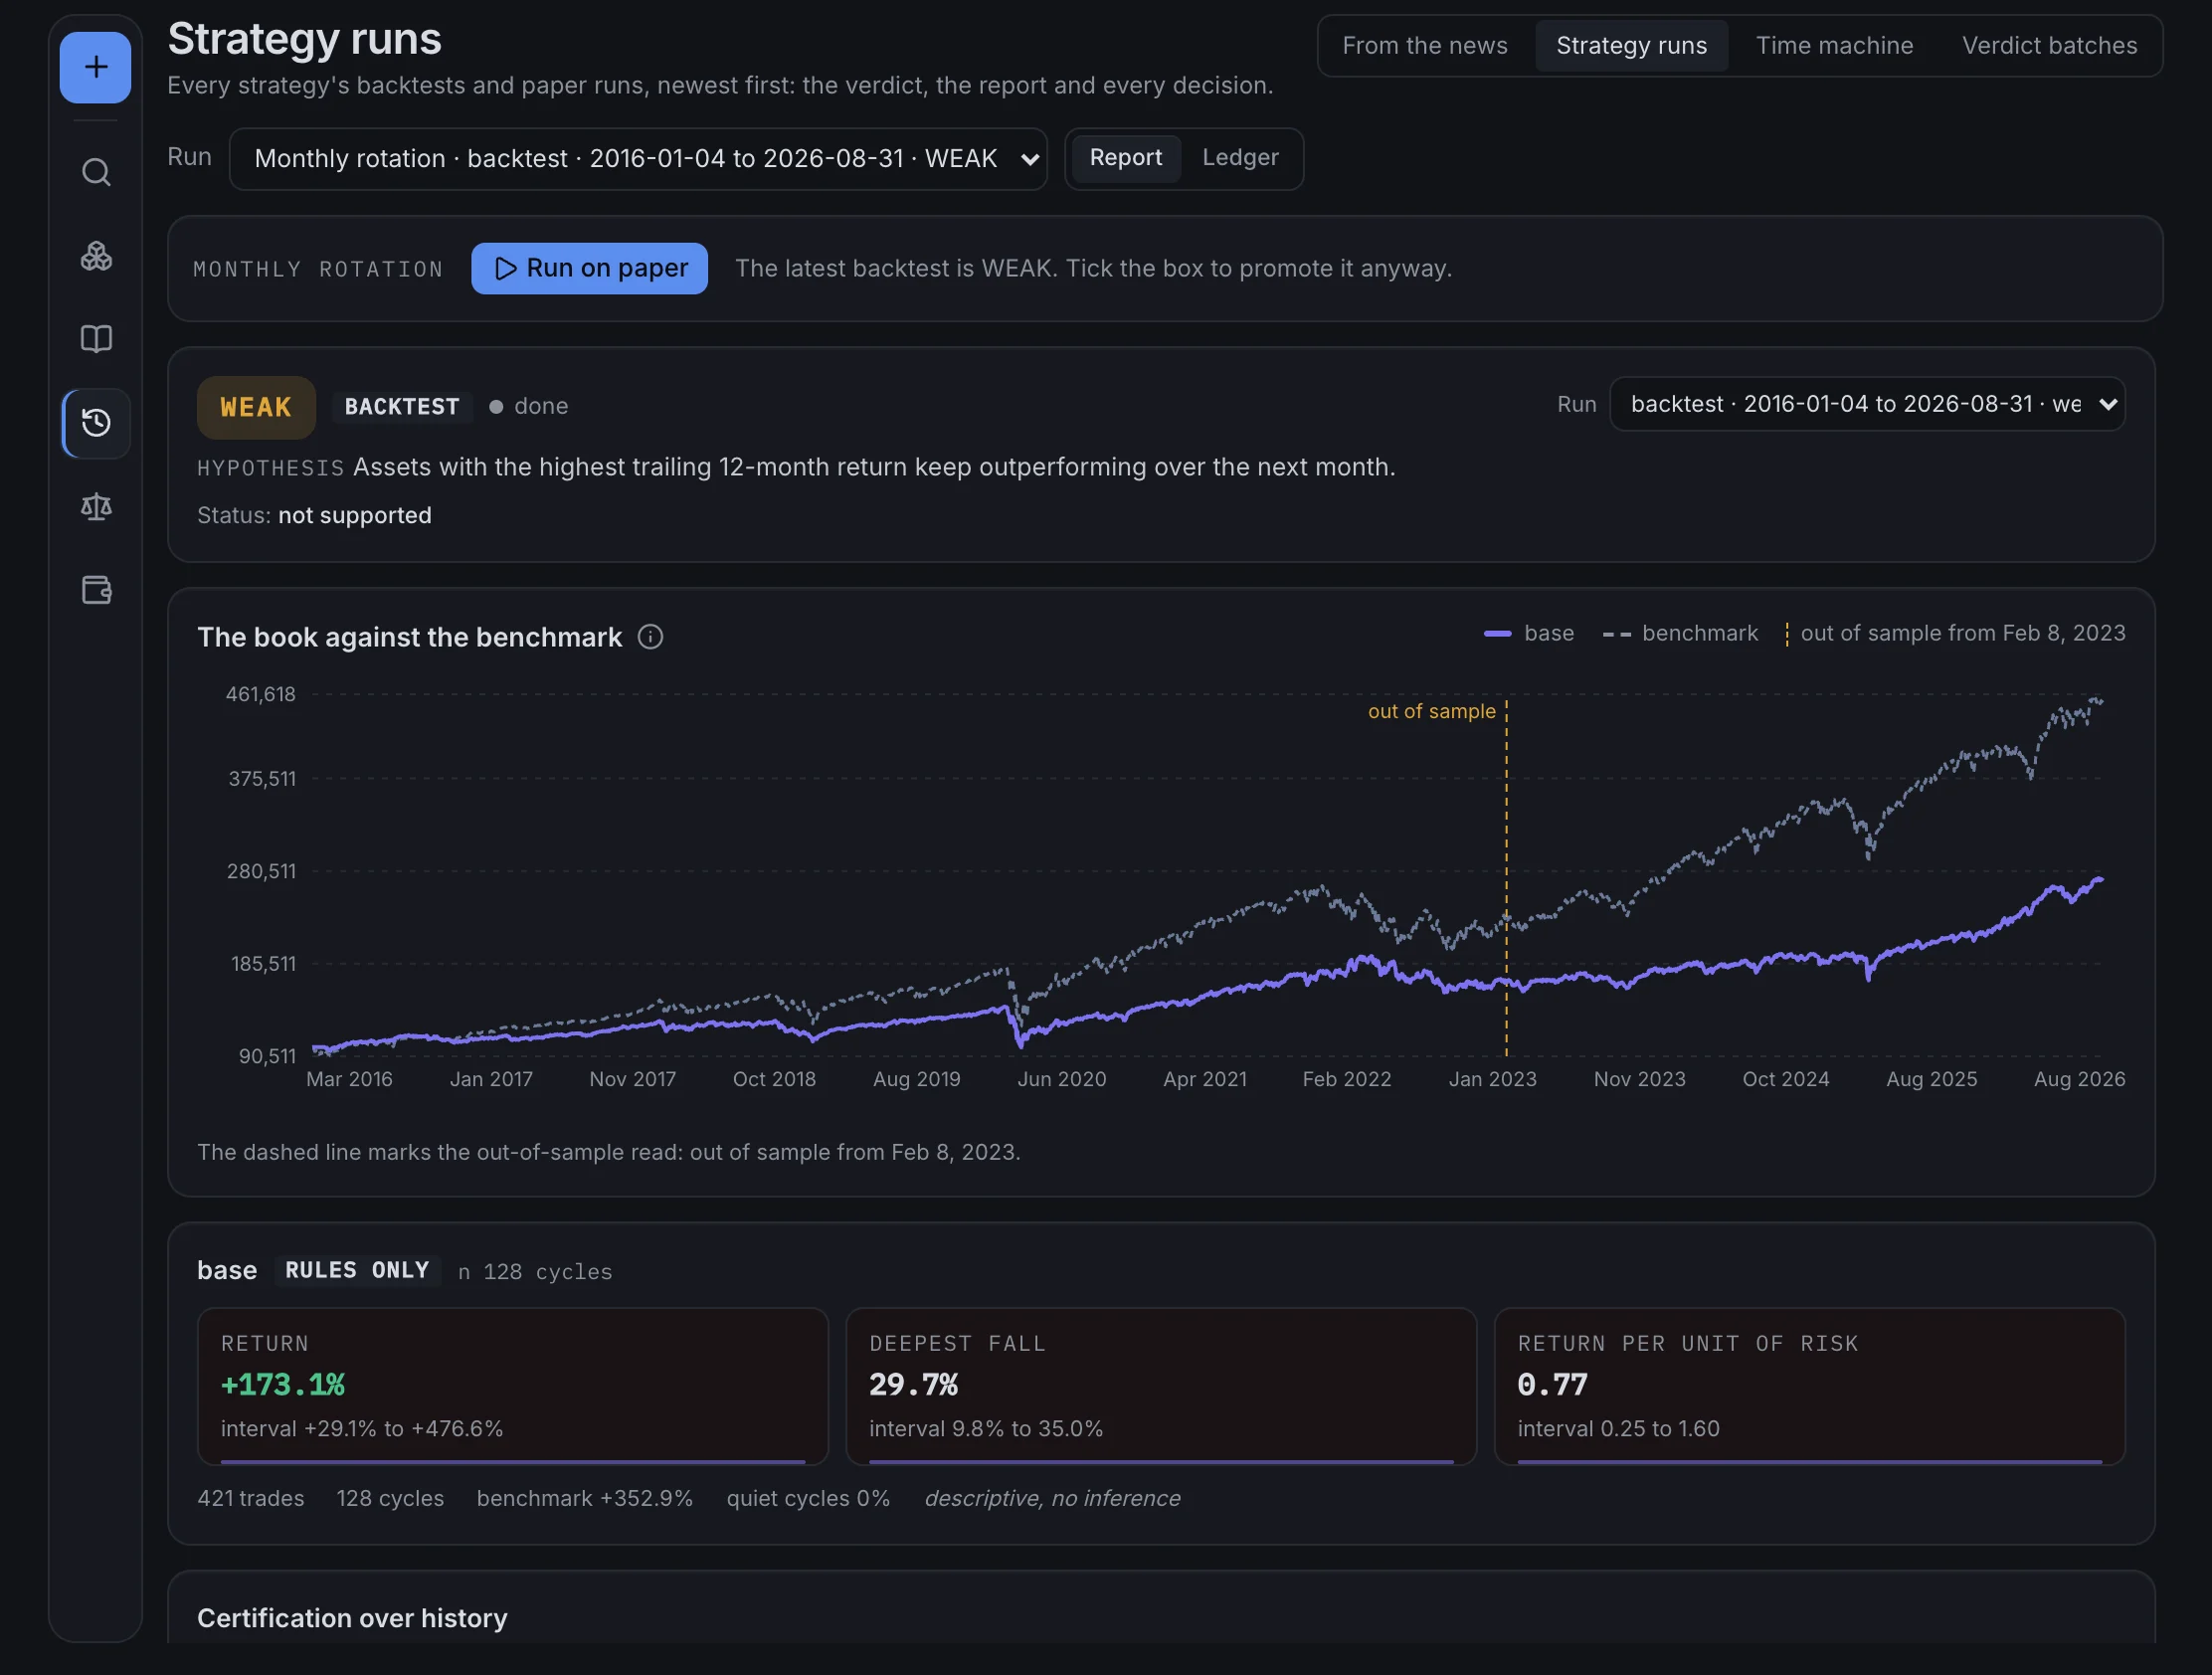Screen dimensions: 2212x1675
Task: Click the Status: not supported text
Action: click(314, 515)
